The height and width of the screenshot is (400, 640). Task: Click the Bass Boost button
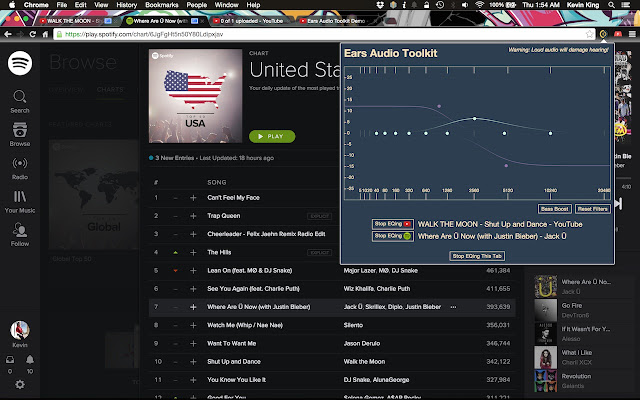[x=554, y=209]
